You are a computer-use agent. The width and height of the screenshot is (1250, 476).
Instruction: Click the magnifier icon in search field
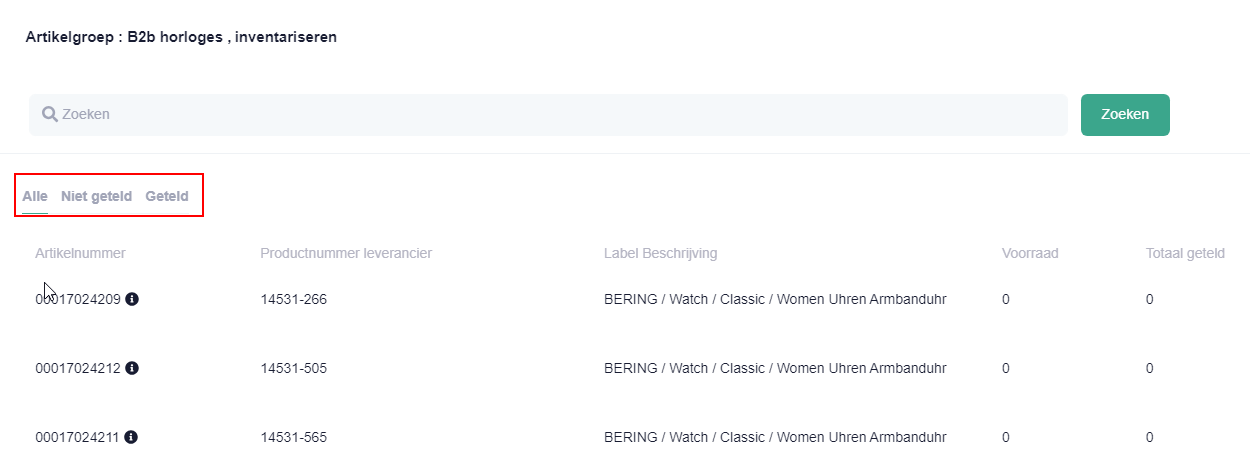49,114
